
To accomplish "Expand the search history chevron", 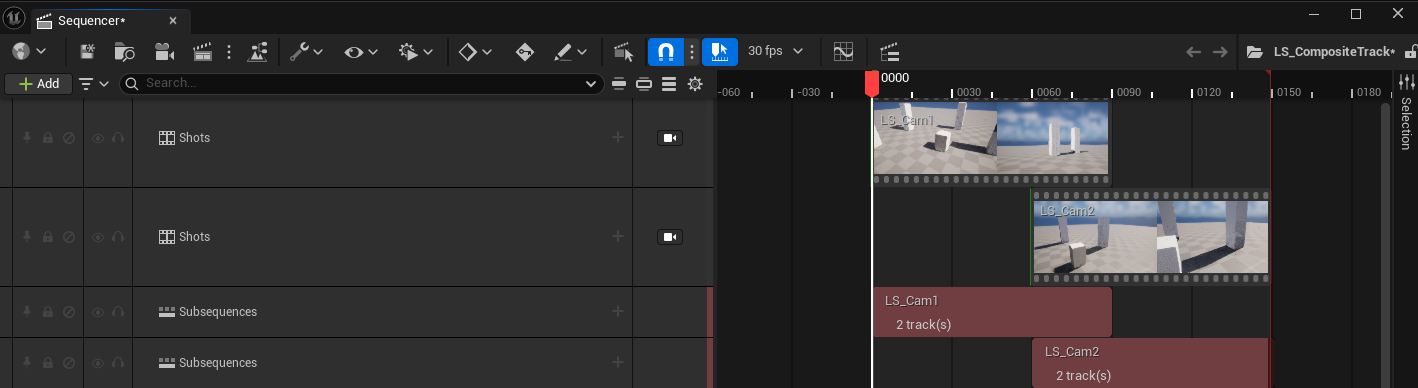I will coord(591,84).
